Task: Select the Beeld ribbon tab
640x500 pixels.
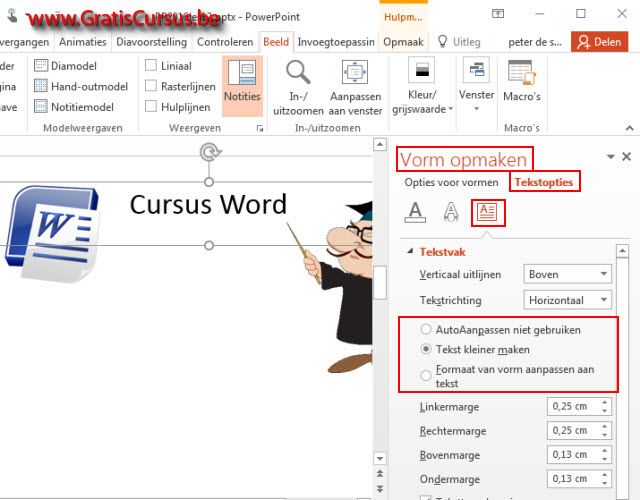Action: [276, 42]
